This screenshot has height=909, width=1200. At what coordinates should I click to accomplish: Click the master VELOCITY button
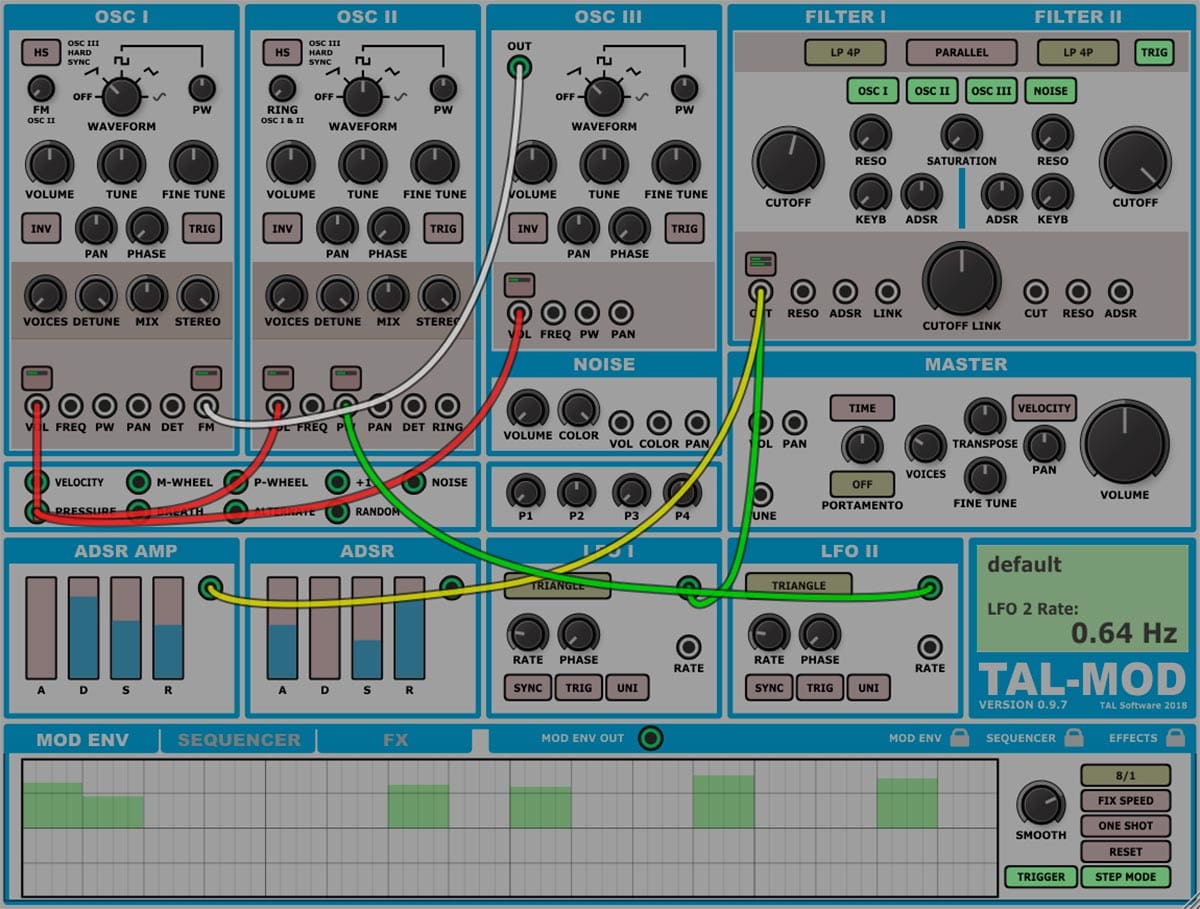point(1045,408)
